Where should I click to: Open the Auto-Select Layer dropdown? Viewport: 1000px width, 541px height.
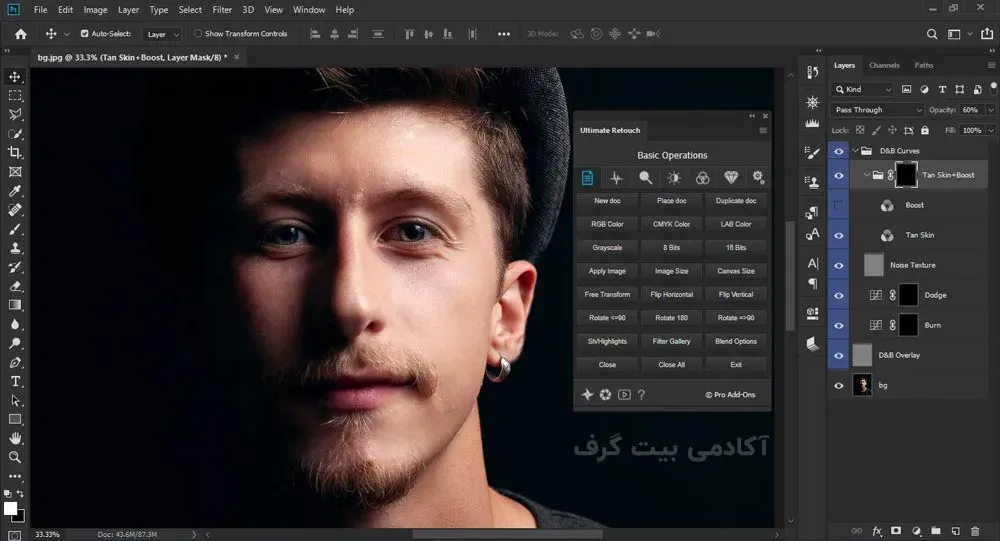click(163, 34)
